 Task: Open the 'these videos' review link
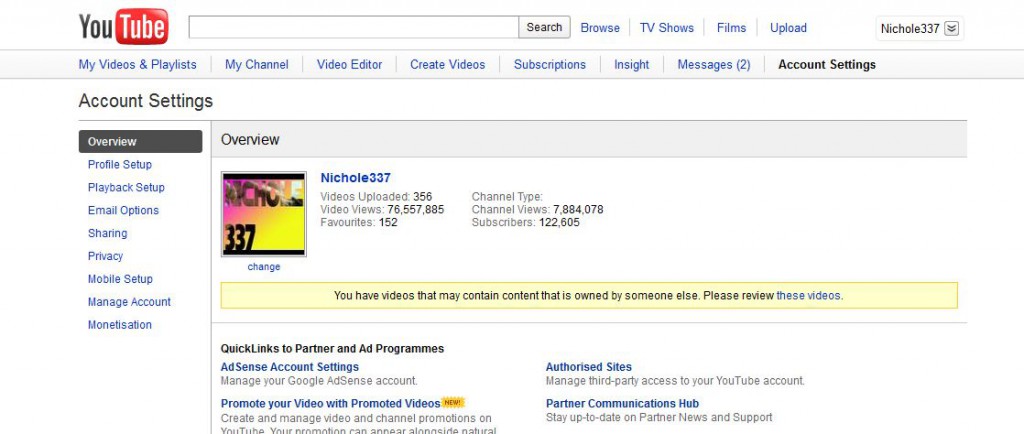808,295
